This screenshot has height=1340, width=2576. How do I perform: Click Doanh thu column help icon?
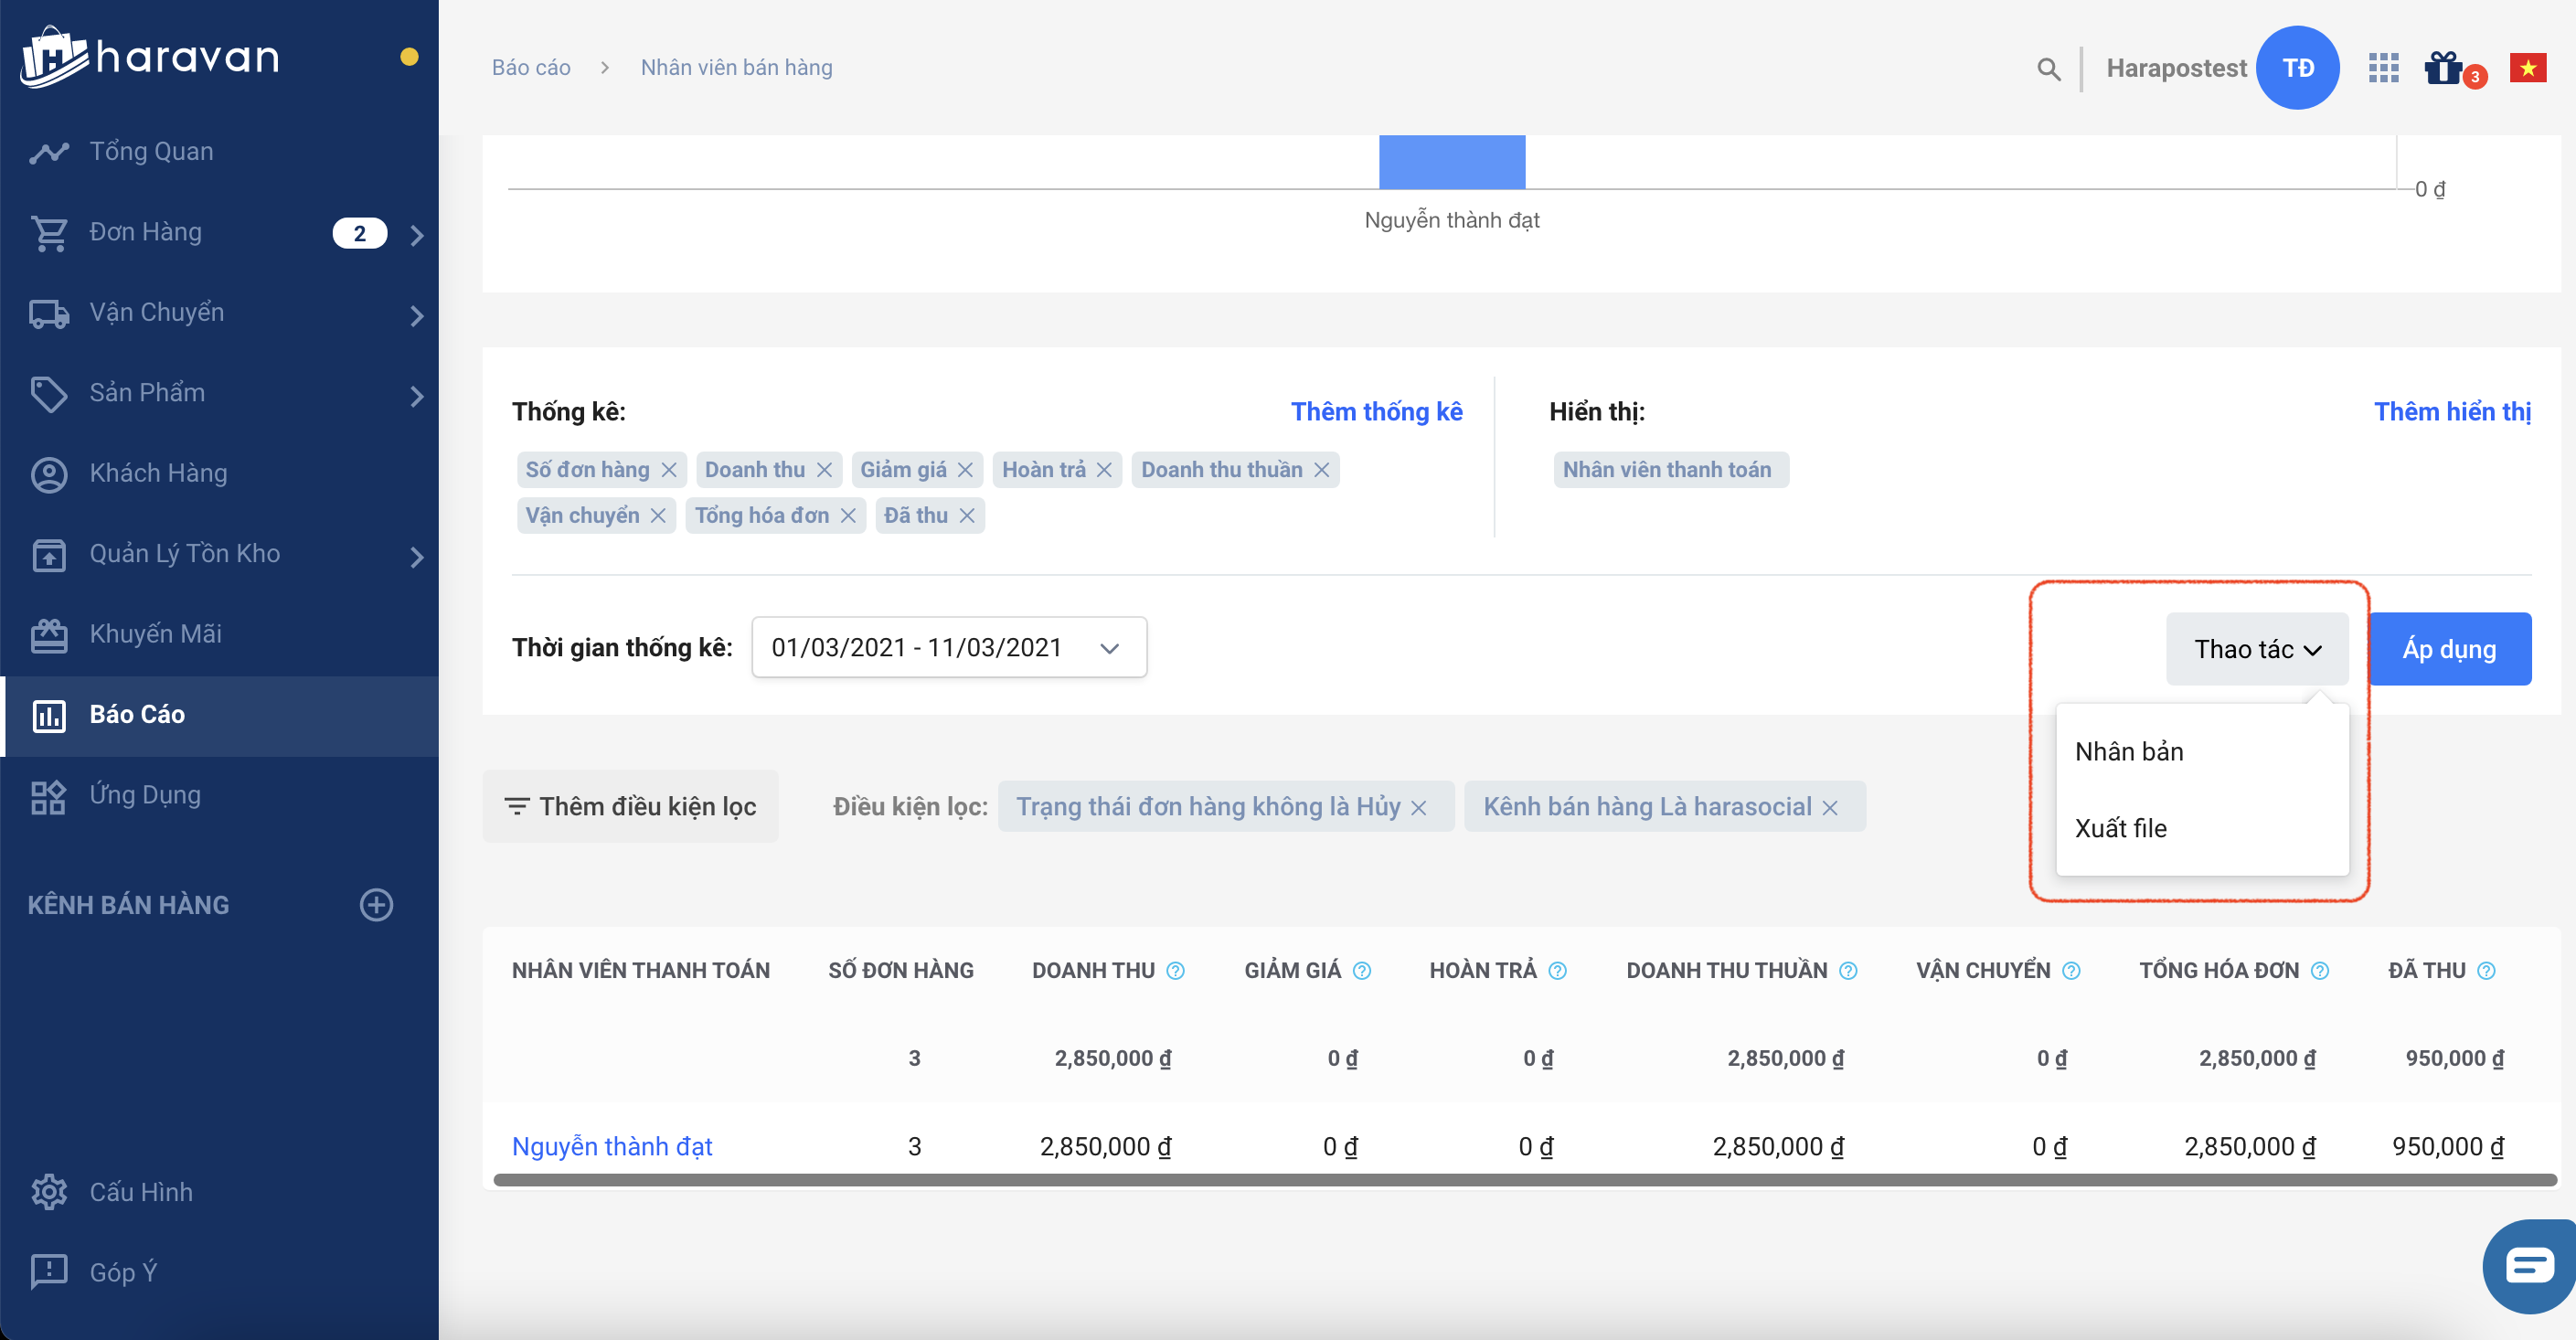tap(1176, 970)
